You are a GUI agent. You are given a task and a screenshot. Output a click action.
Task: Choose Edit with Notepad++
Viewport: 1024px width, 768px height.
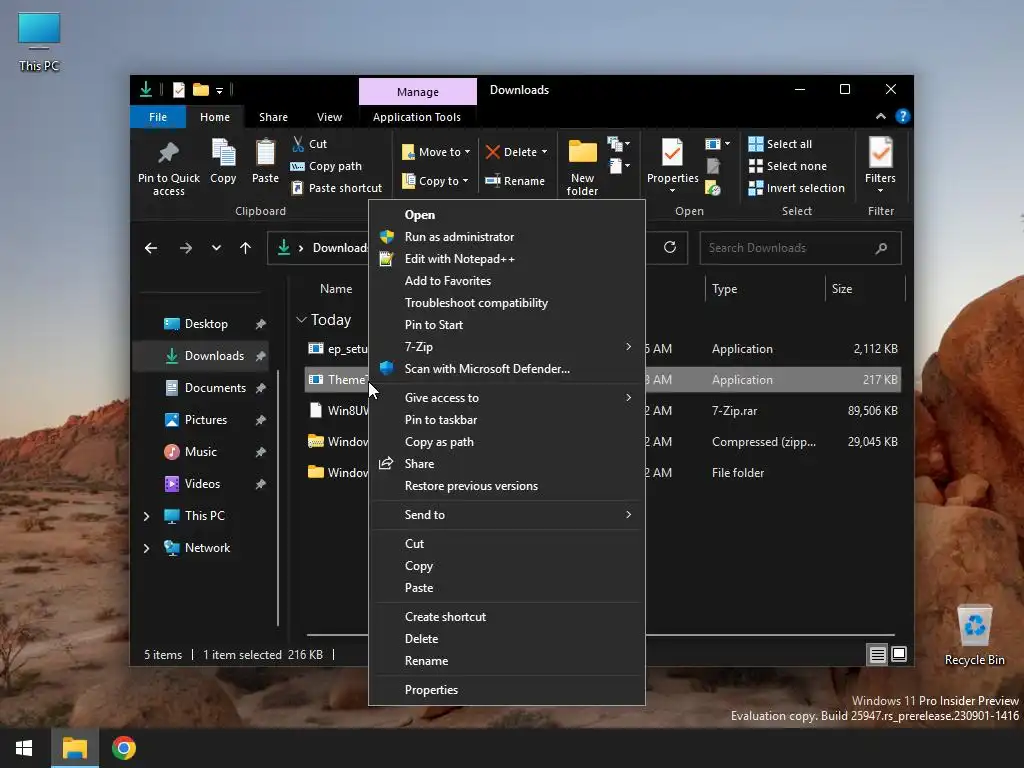coord(507,259)
